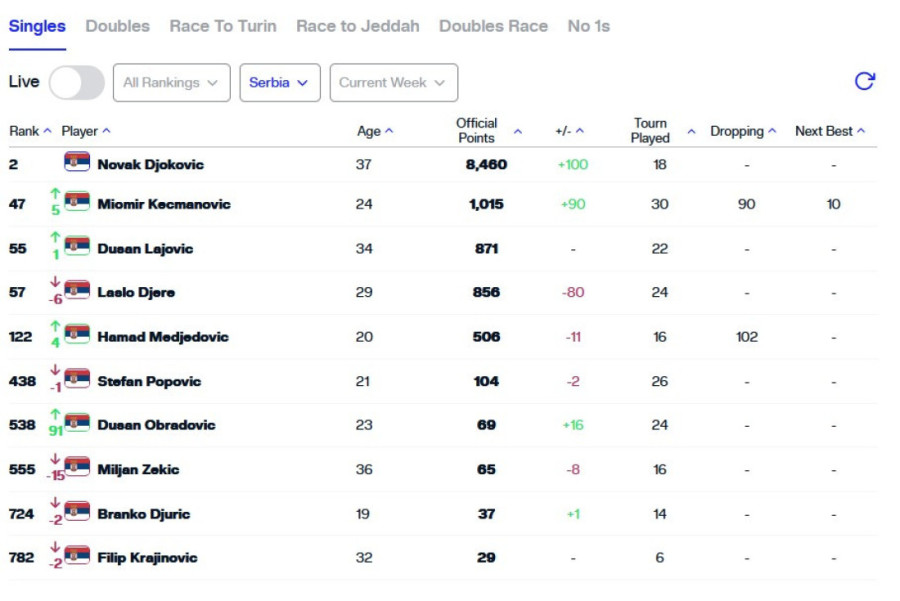Click the Official Points sort arrow
This screenshot has height=601, width=900.
click(x=517, y=131)
